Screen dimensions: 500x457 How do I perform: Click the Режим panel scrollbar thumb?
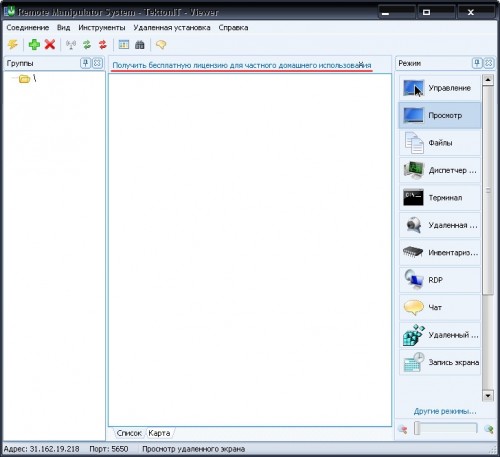[488, 190]
